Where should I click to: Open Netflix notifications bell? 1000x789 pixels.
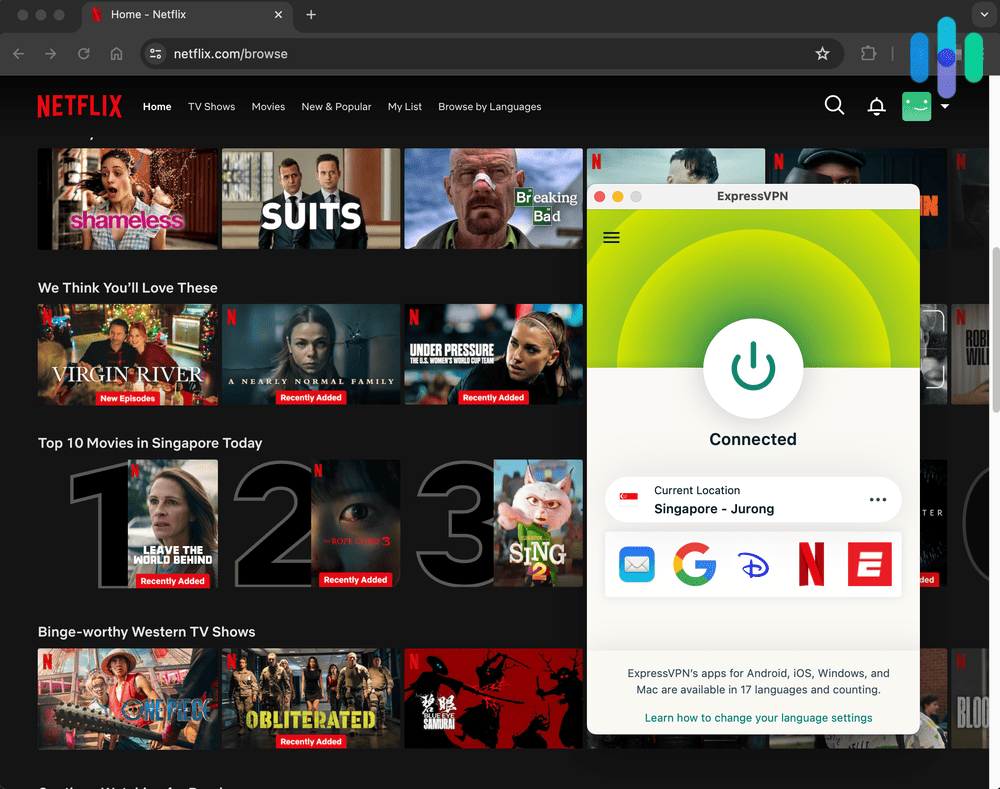(876, 105)
